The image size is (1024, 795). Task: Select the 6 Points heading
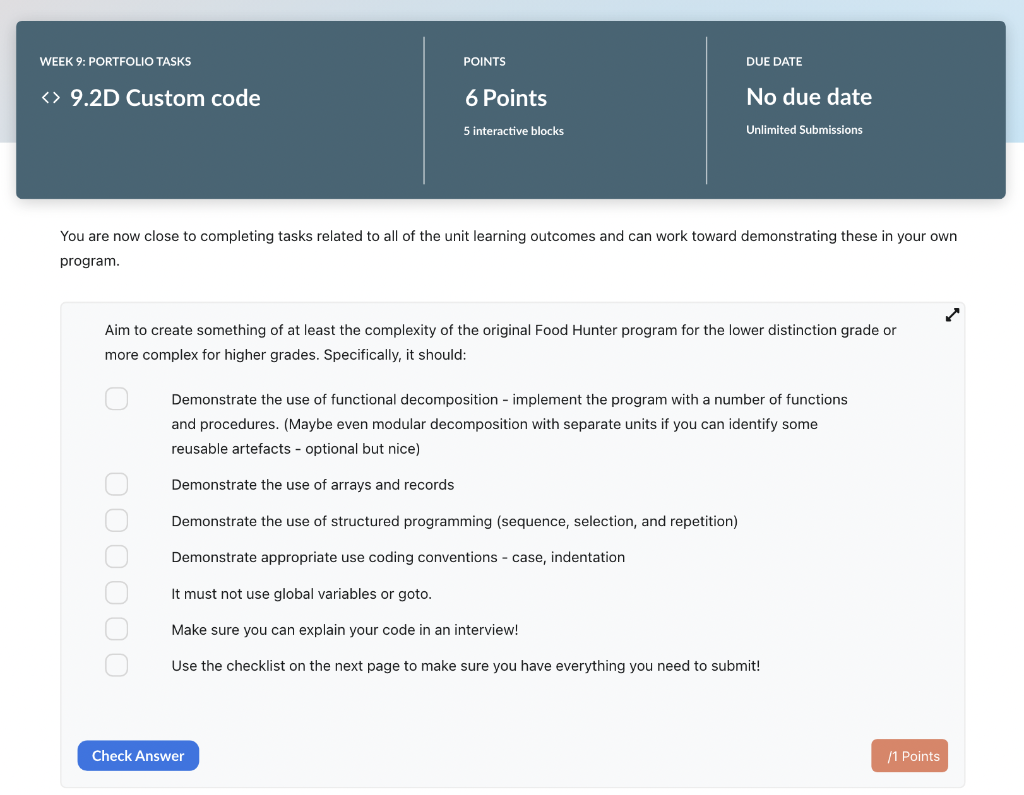(x=506, y=98)
